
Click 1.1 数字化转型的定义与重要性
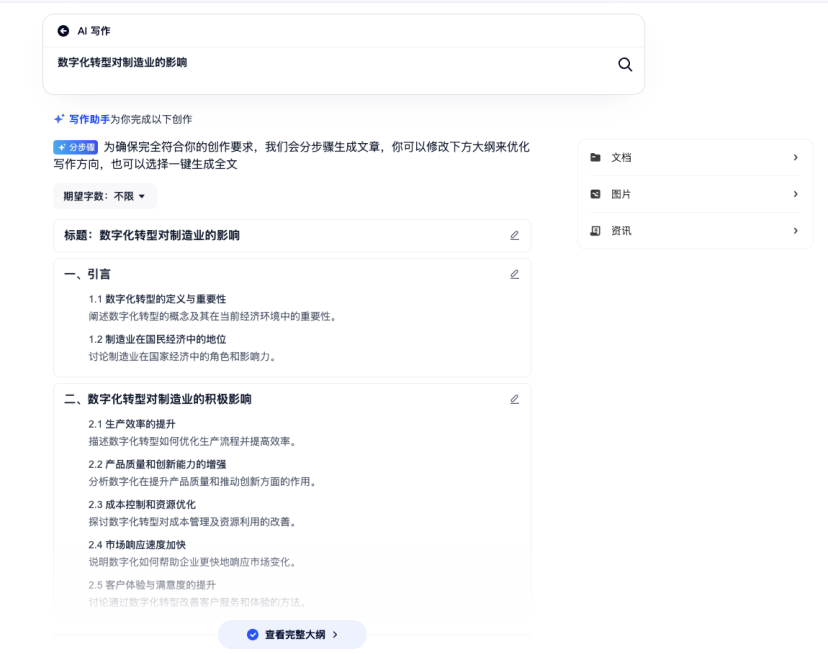157,299
